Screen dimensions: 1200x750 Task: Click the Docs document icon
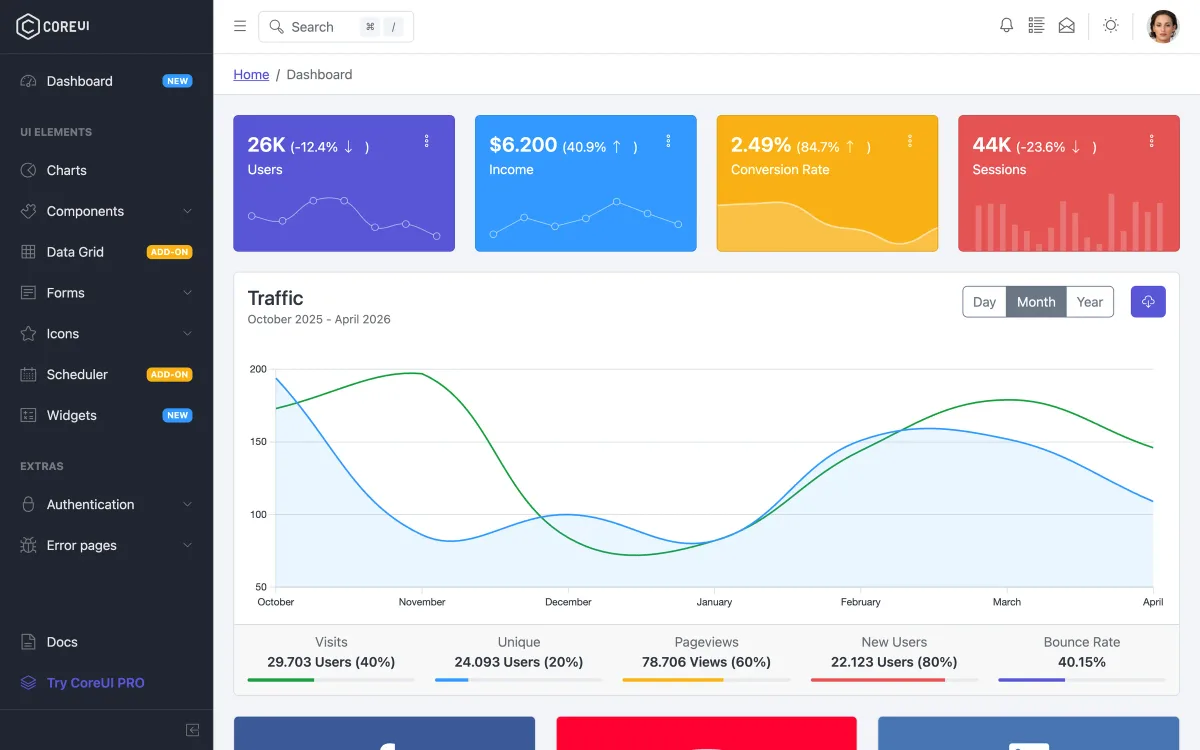point(28,642)
